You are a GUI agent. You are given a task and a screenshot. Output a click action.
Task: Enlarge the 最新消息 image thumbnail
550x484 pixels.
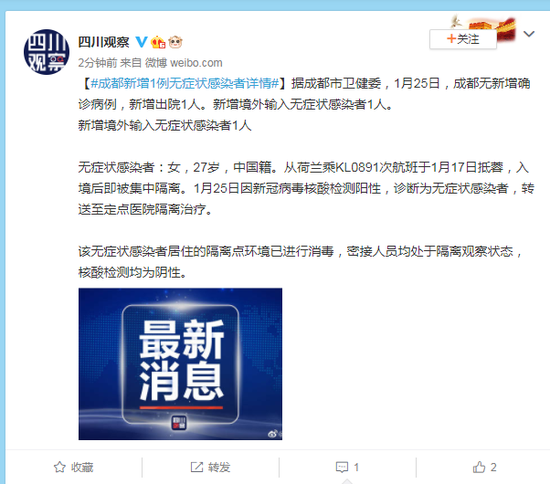[180, 364]
